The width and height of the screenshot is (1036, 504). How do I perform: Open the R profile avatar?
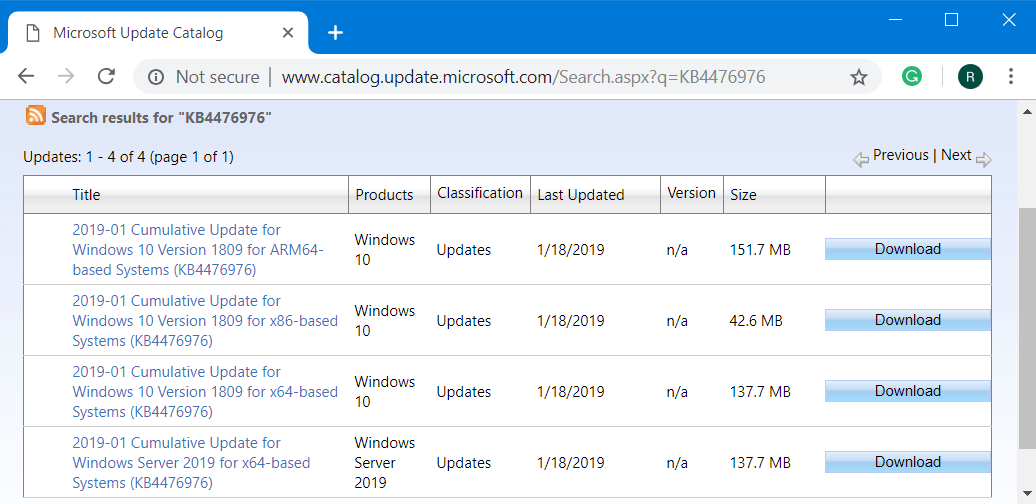[x=970, y=77]
